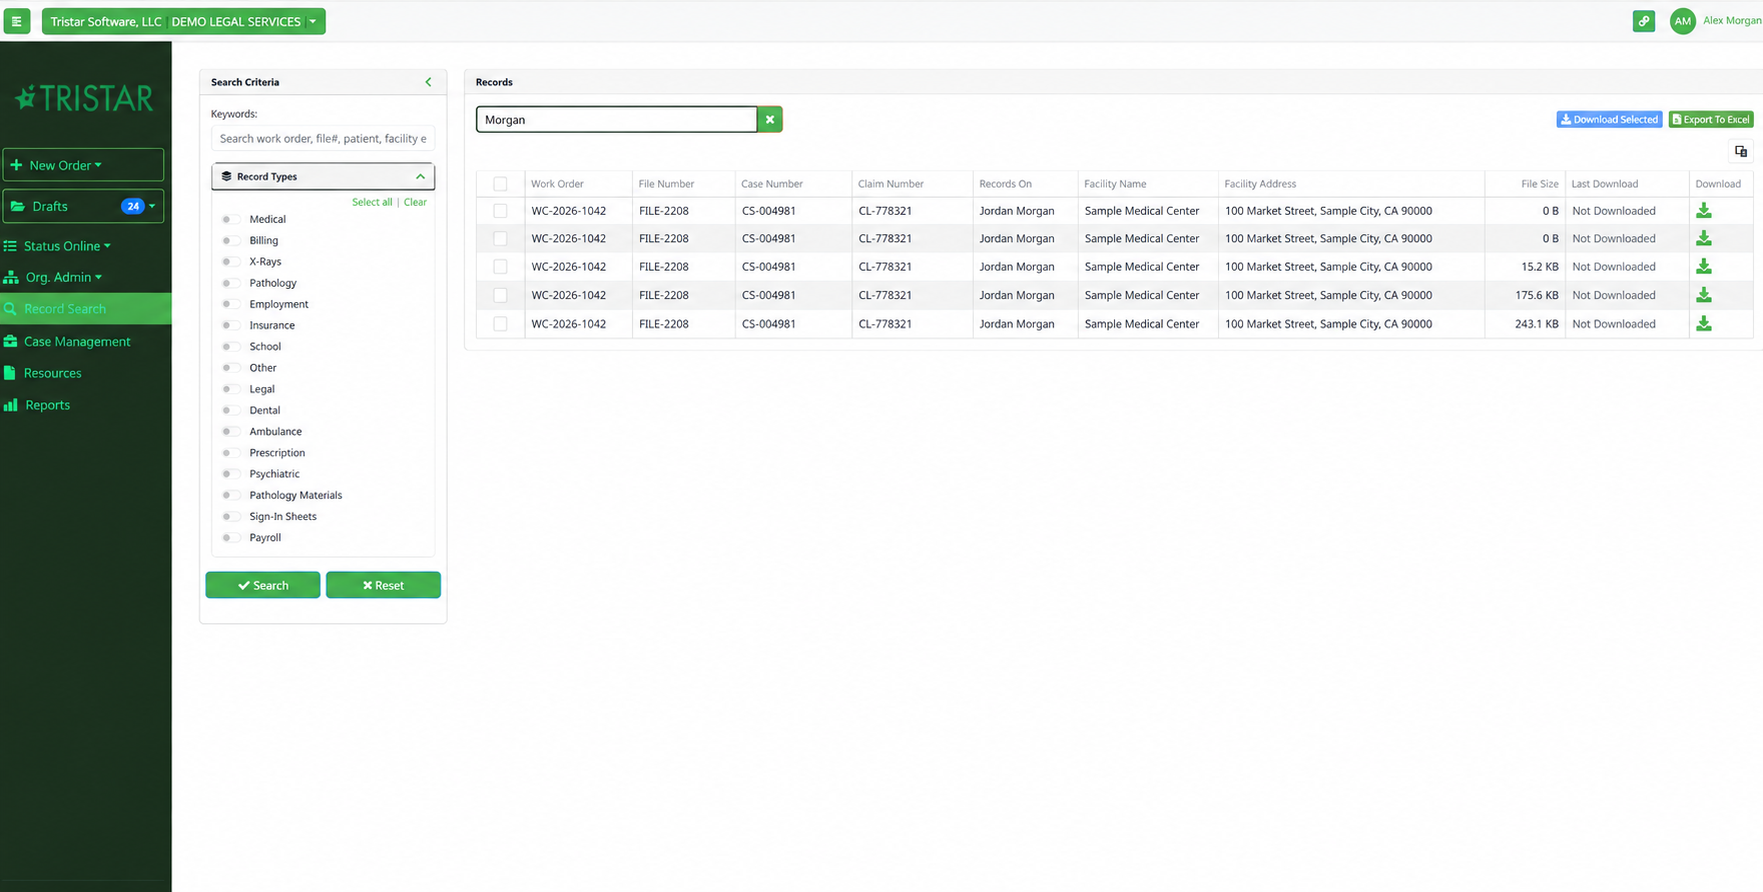Viewport: 1763px width, 892px height.
Task: Open the AM user avatar
Action: pos(1683,21)
